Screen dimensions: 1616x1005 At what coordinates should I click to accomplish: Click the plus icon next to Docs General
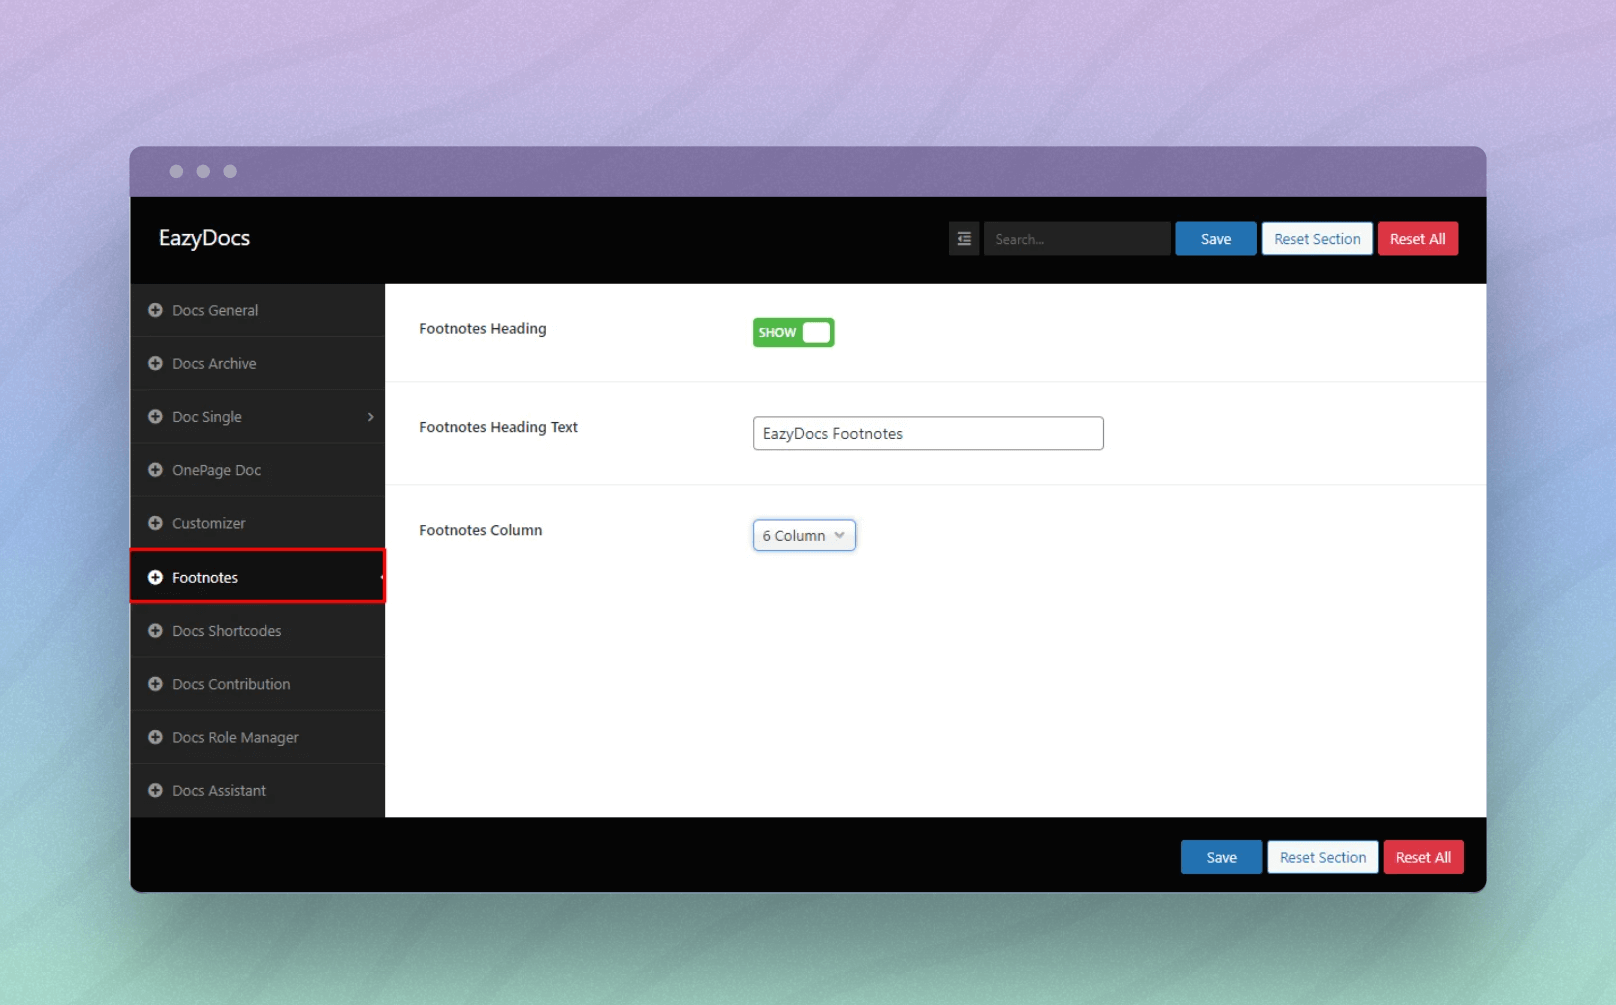pos(155,310)
